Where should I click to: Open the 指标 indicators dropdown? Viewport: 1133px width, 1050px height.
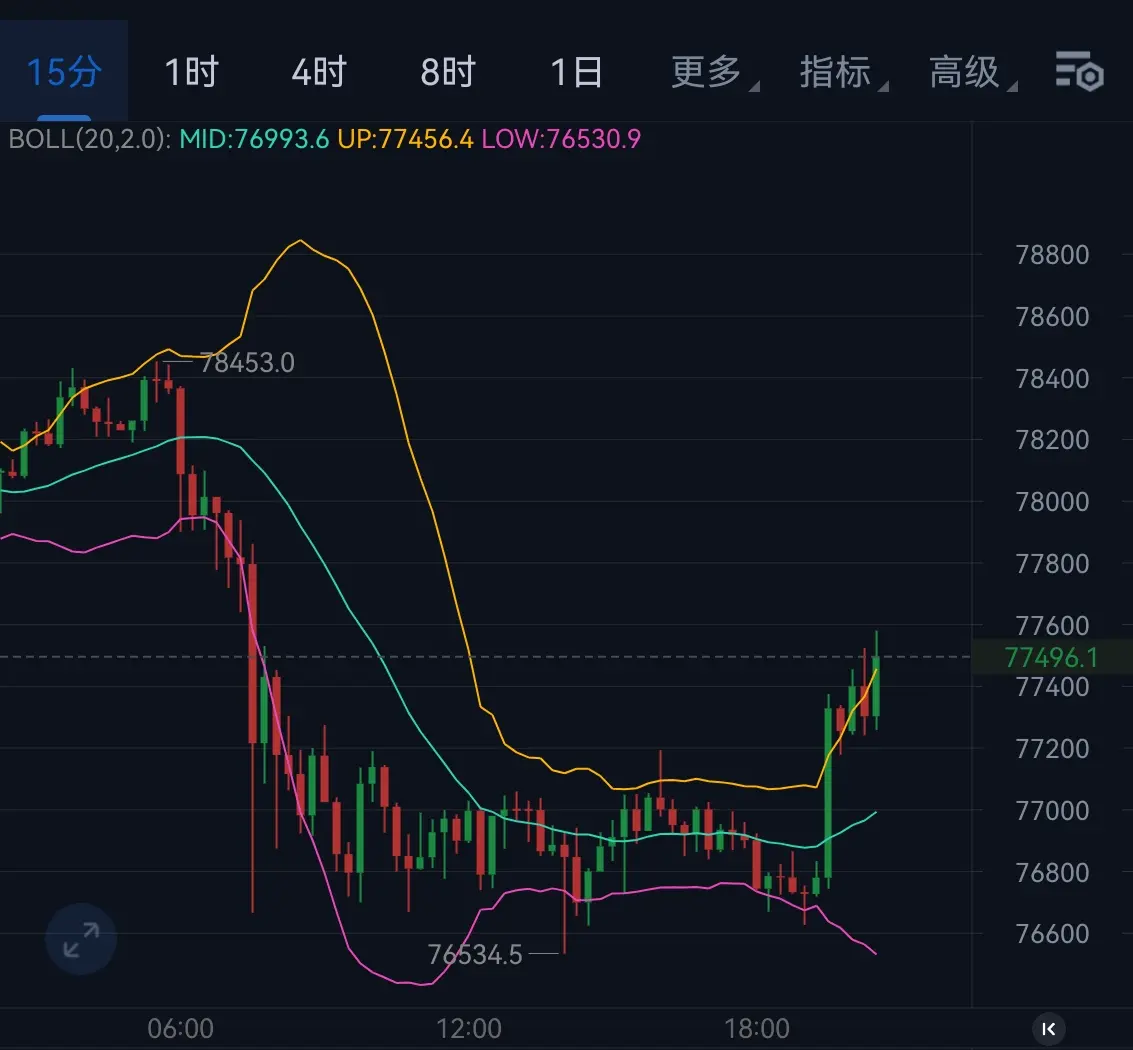click(x=843, y=72)
